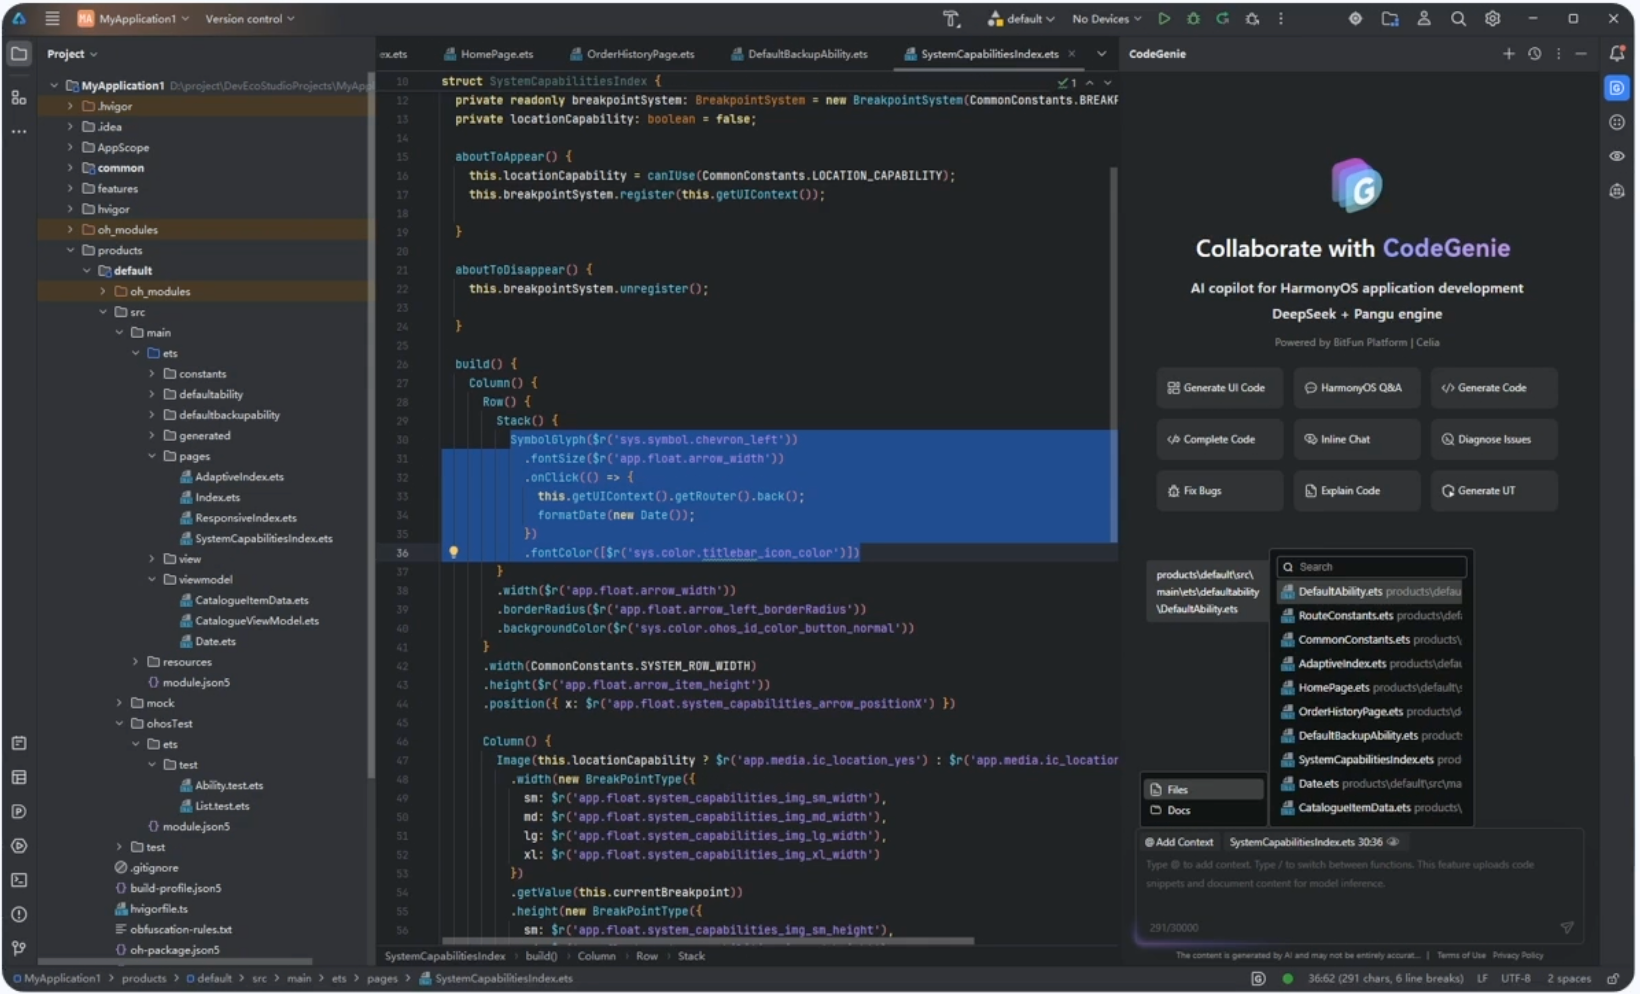Open the Problems warning tool icon
This screenshot has height=994, width=1640.
(19, 914)
